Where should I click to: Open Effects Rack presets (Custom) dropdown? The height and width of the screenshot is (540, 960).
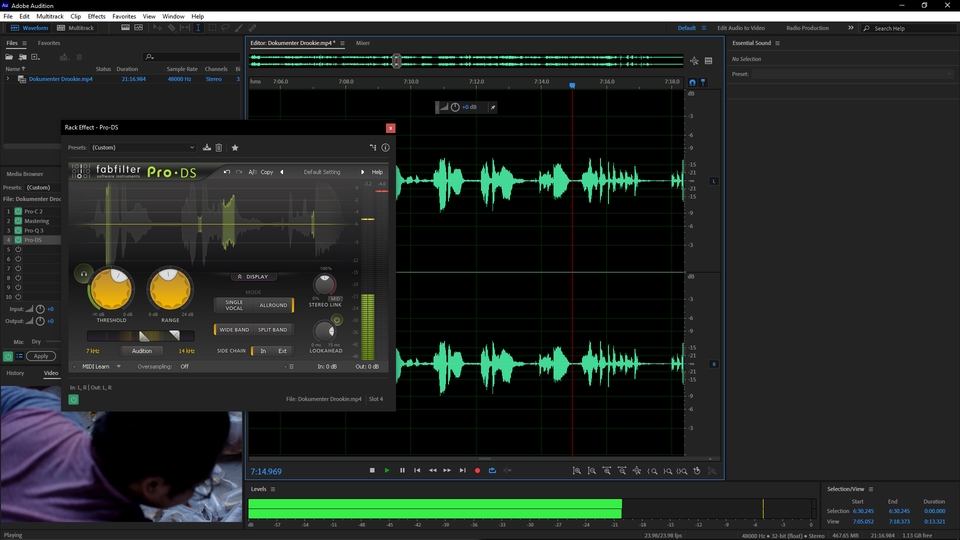click(43, 187)
